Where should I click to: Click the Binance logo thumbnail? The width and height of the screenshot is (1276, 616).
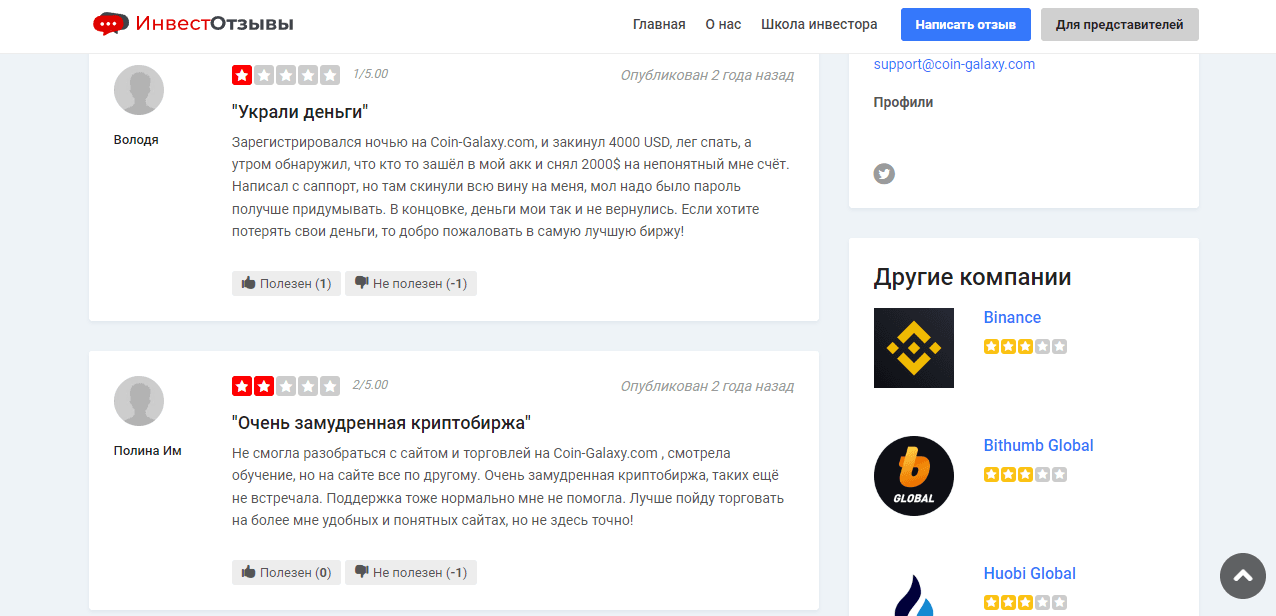pos(913,348)
